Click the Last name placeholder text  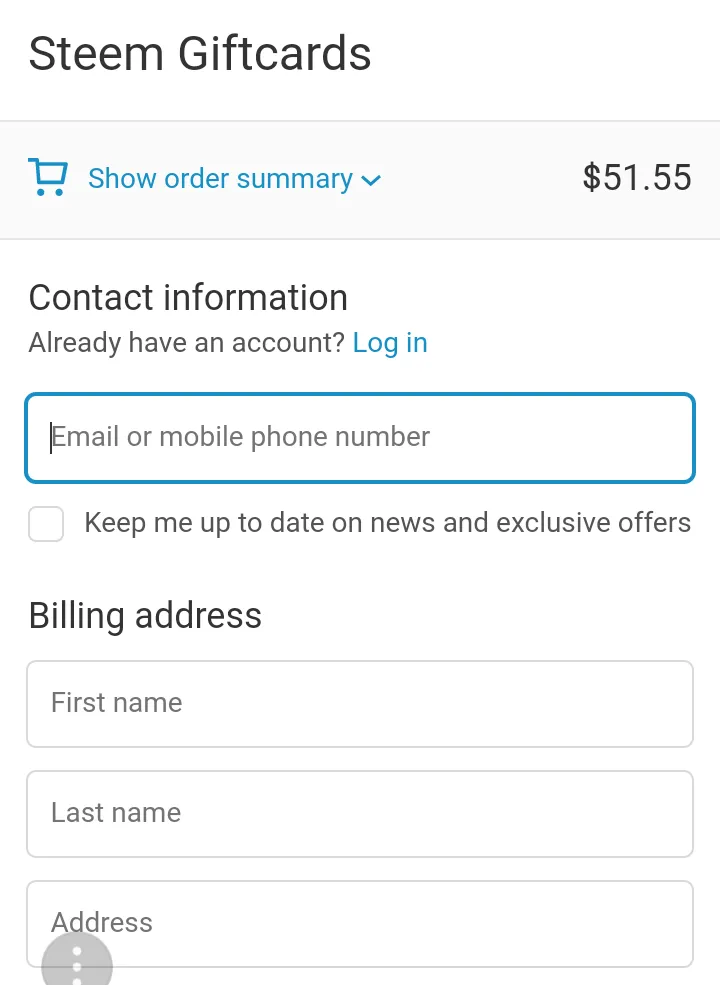116,812
